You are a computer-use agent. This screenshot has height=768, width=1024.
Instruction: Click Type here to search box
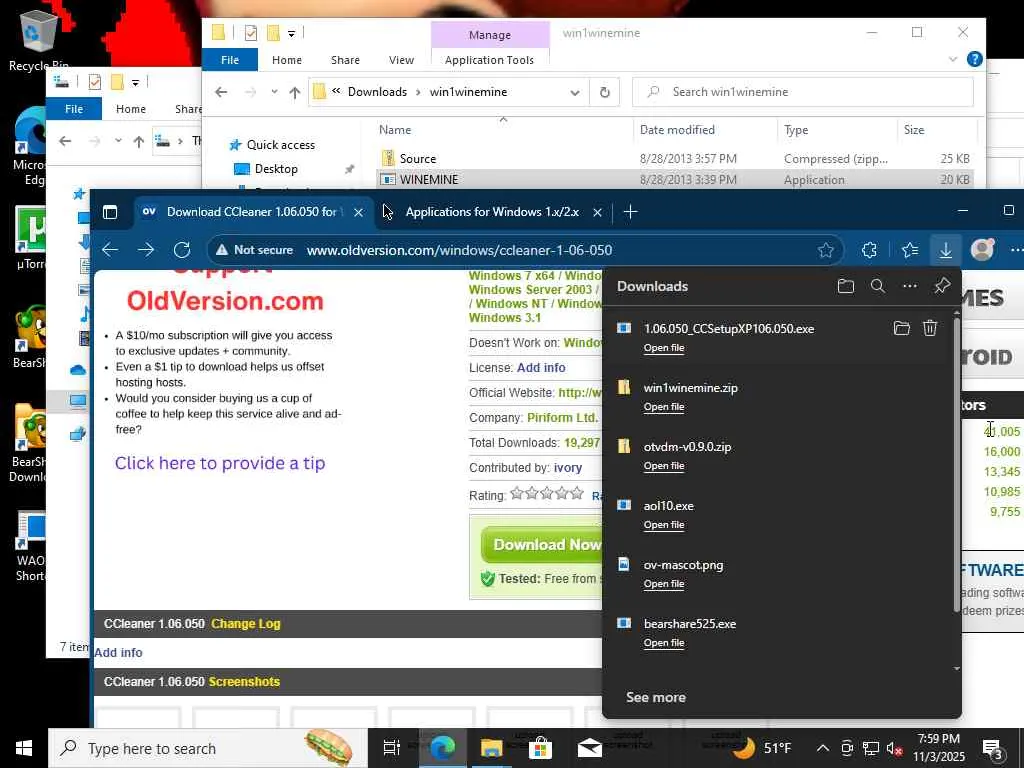208,748
